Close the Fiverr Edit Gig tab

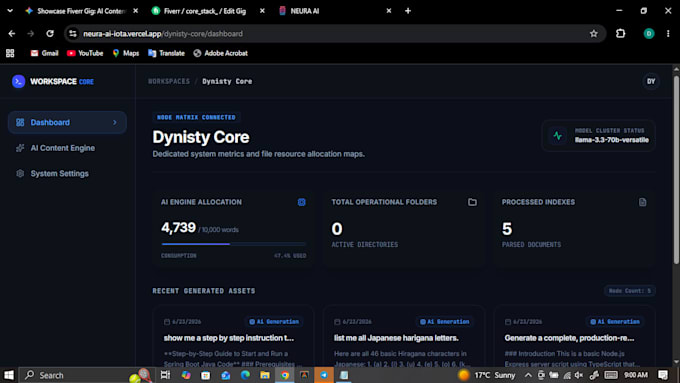[262, 11]
